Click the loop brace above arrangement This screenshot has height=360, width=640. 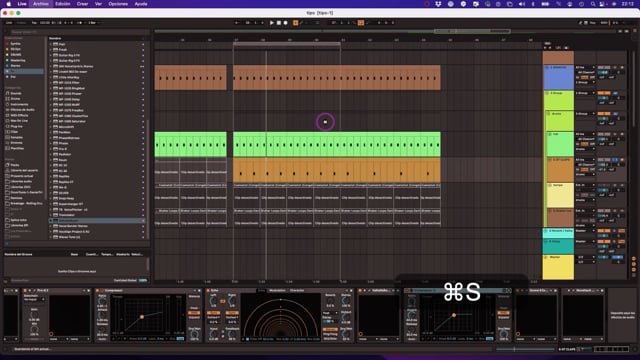pos(287,44)
